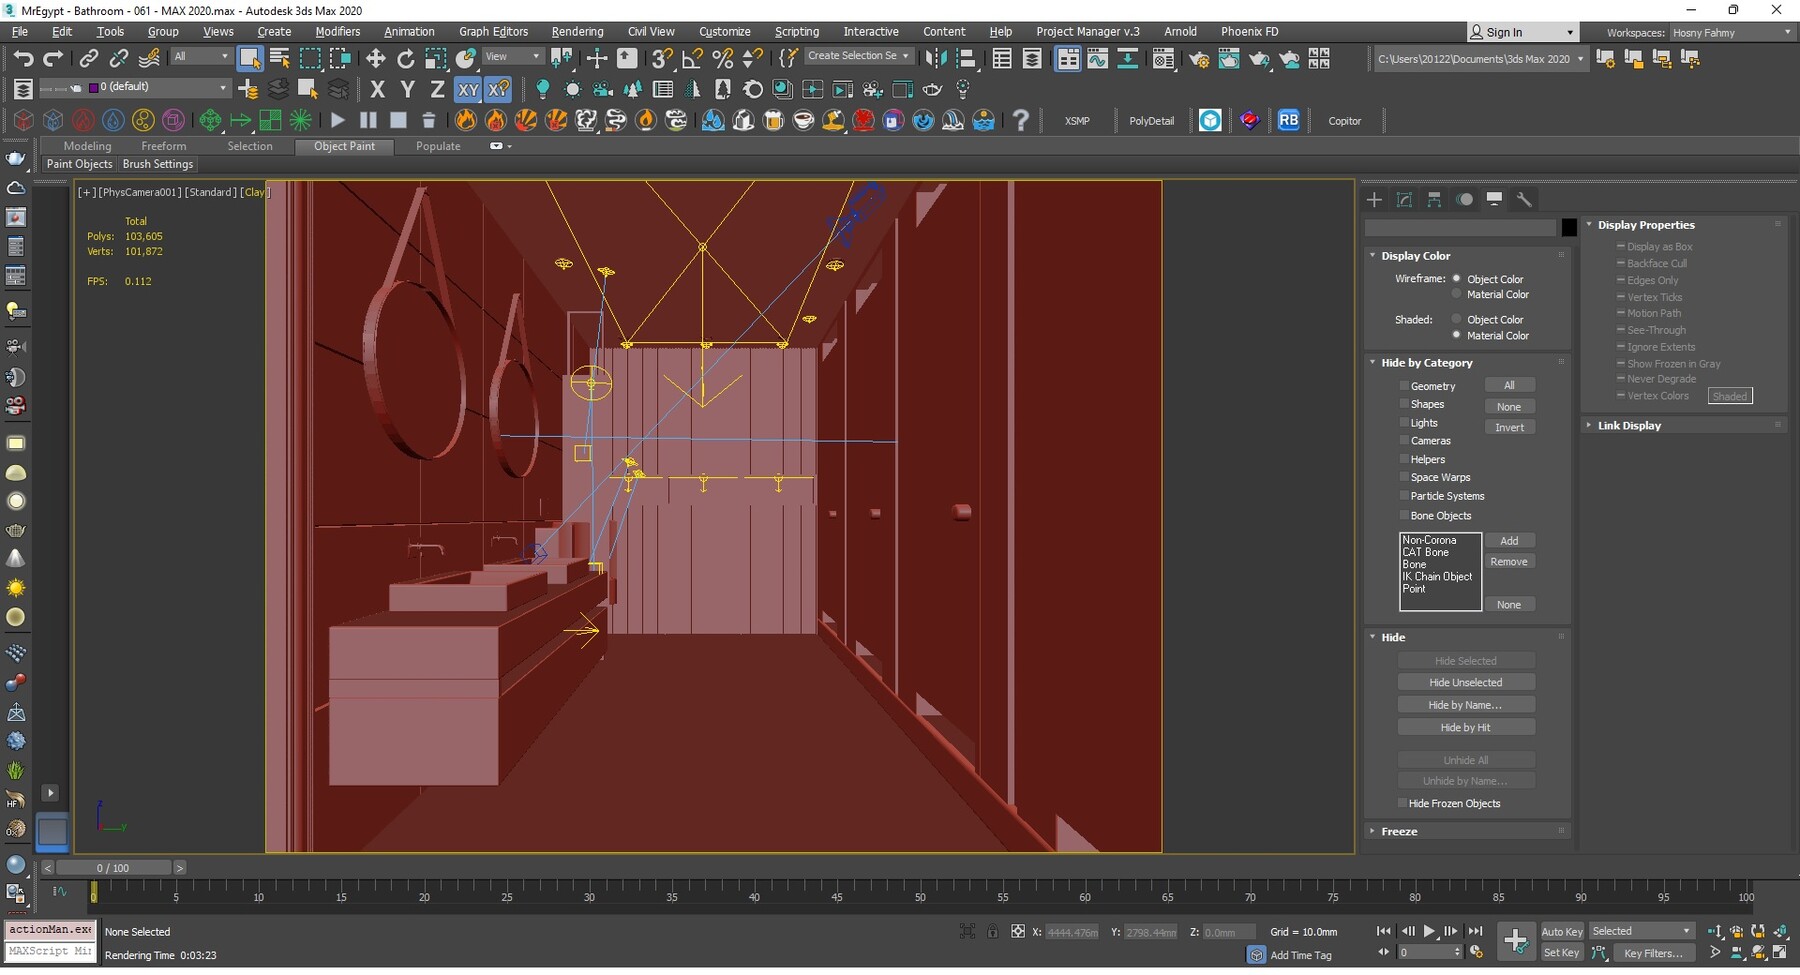Select the Select and Move tool
The height and width of the screenshot is (975, 1800).
[x=375, y=58]
